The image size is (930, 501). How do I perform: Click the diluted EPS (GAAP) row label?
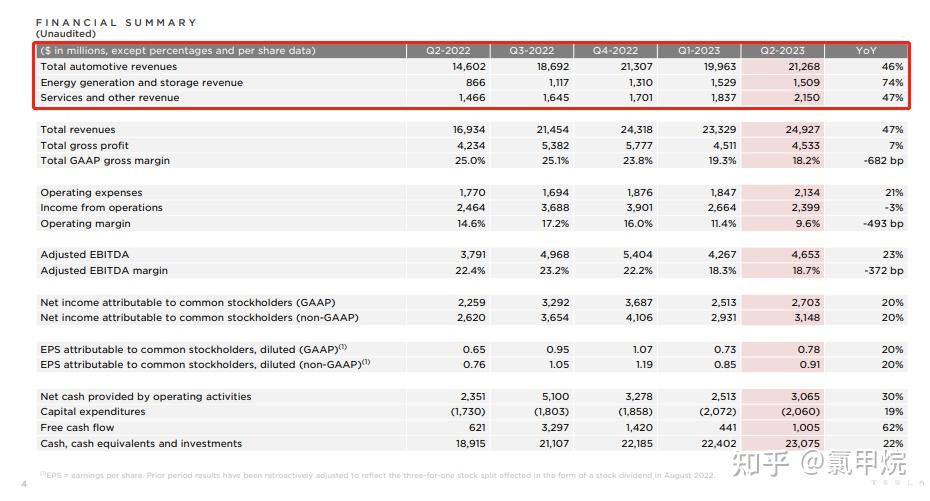point(193,349)
